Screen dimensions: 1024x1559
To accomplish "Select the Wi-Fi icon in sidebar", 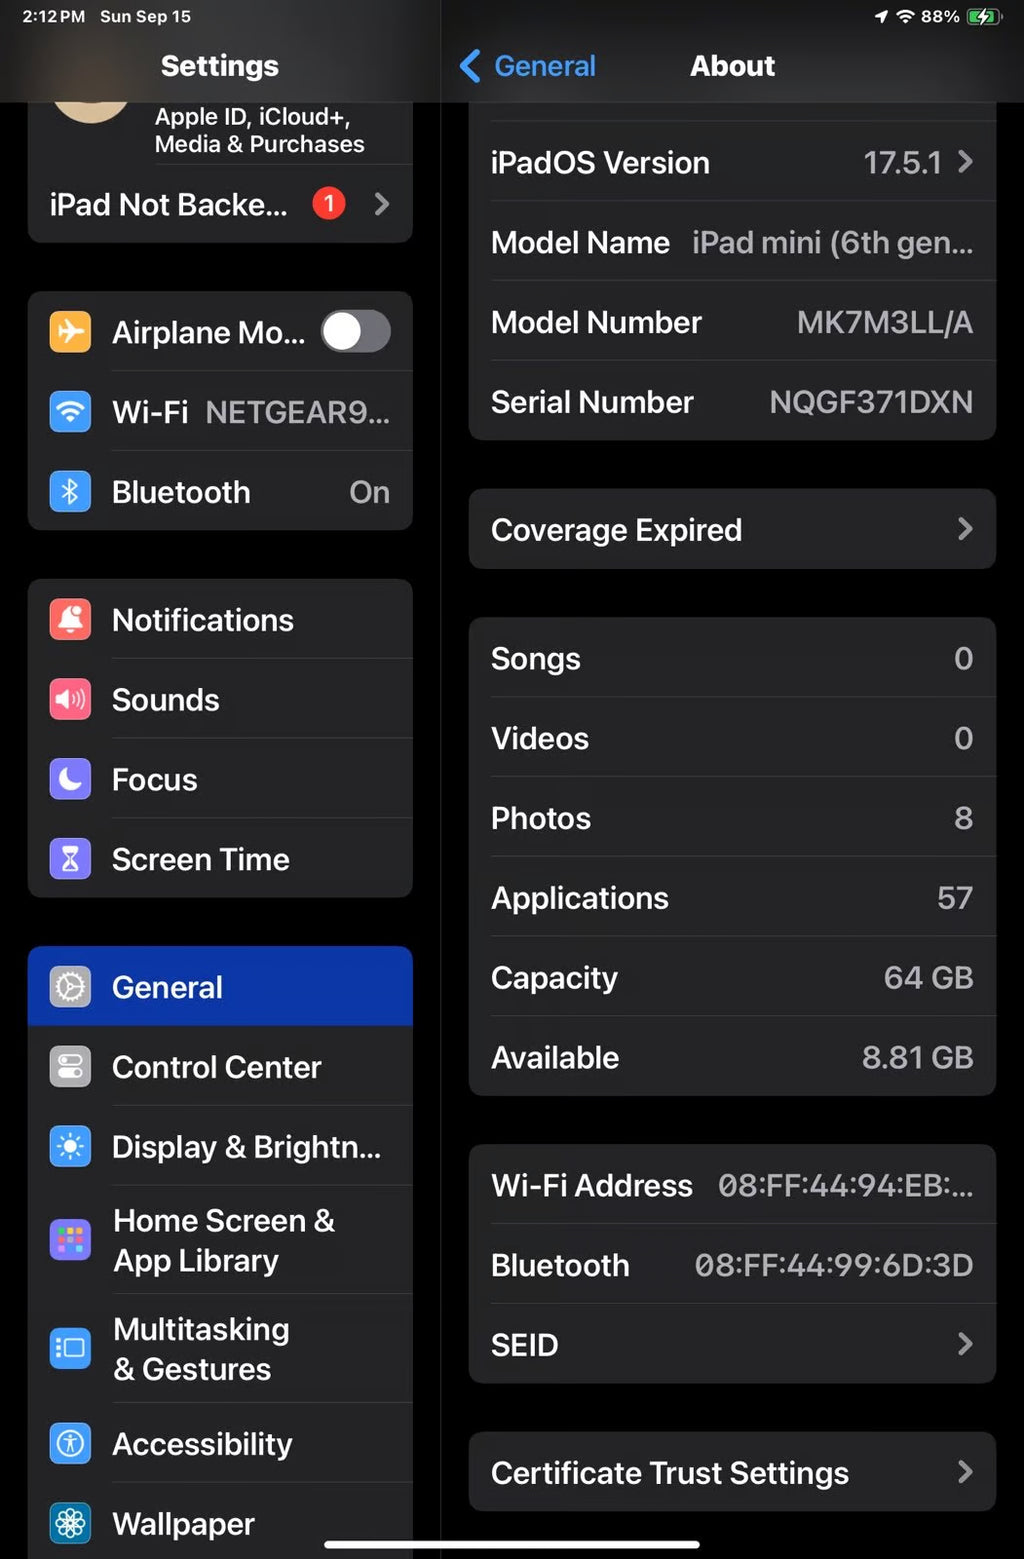I will (x=69, y=411).
